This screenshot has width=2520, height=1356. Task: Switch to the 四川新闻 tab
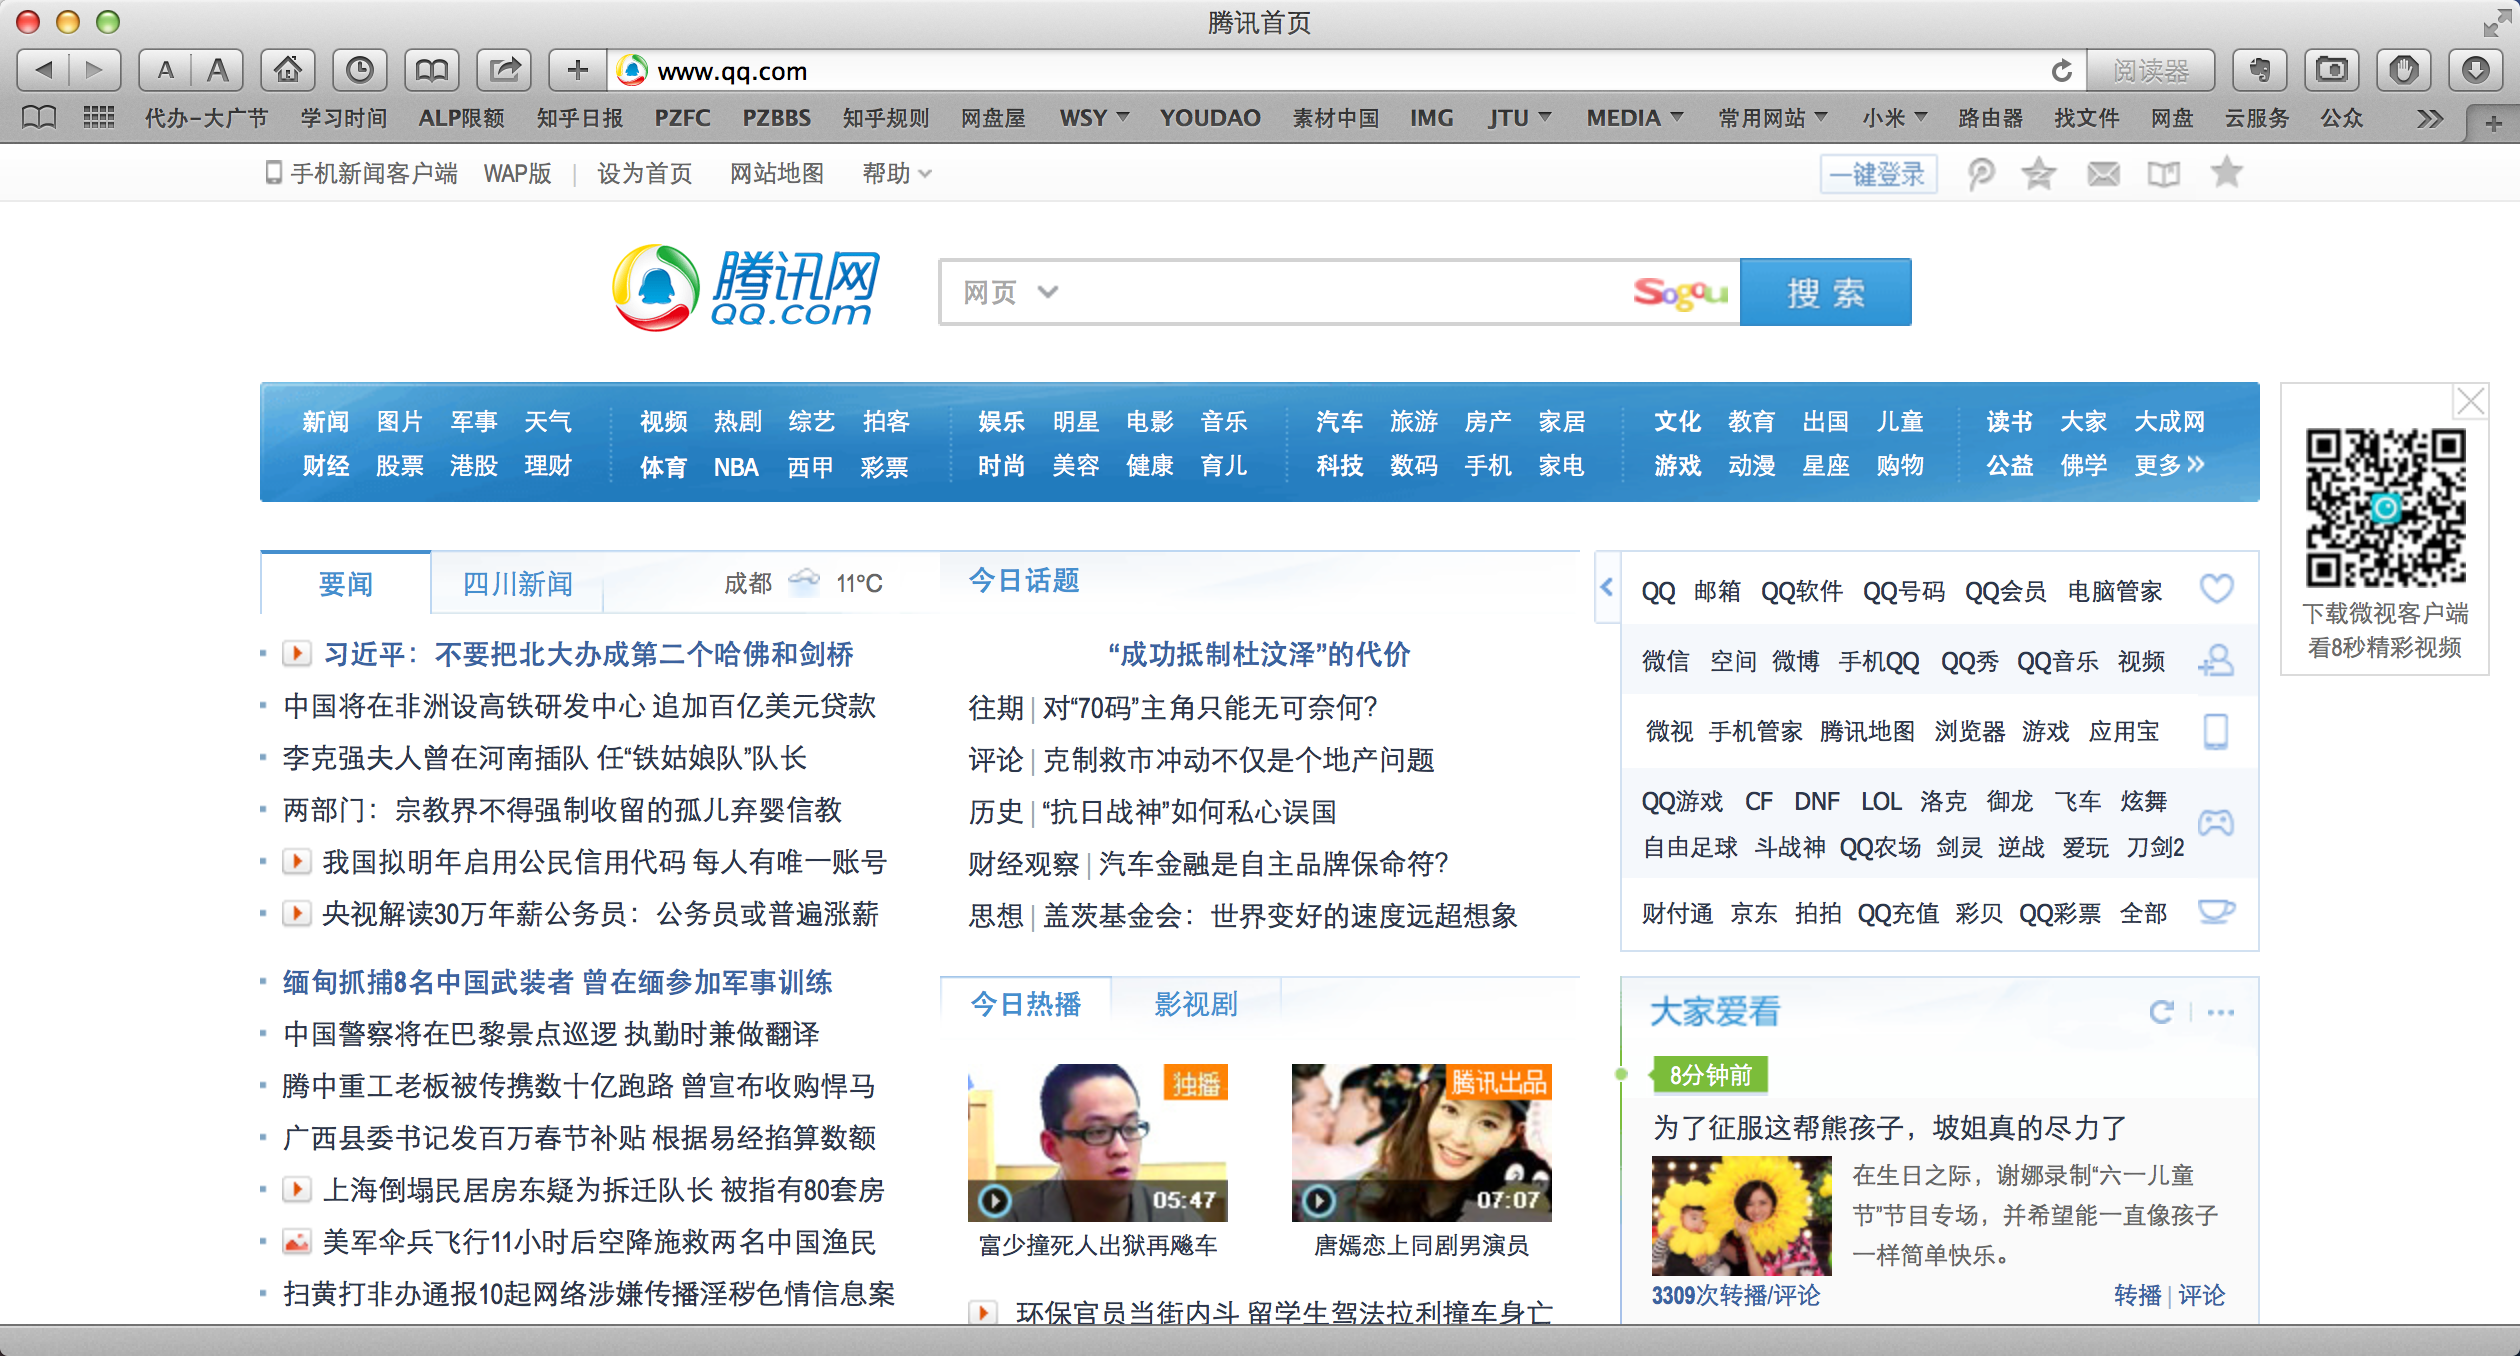pyautogui.click(x=517, y=584)
